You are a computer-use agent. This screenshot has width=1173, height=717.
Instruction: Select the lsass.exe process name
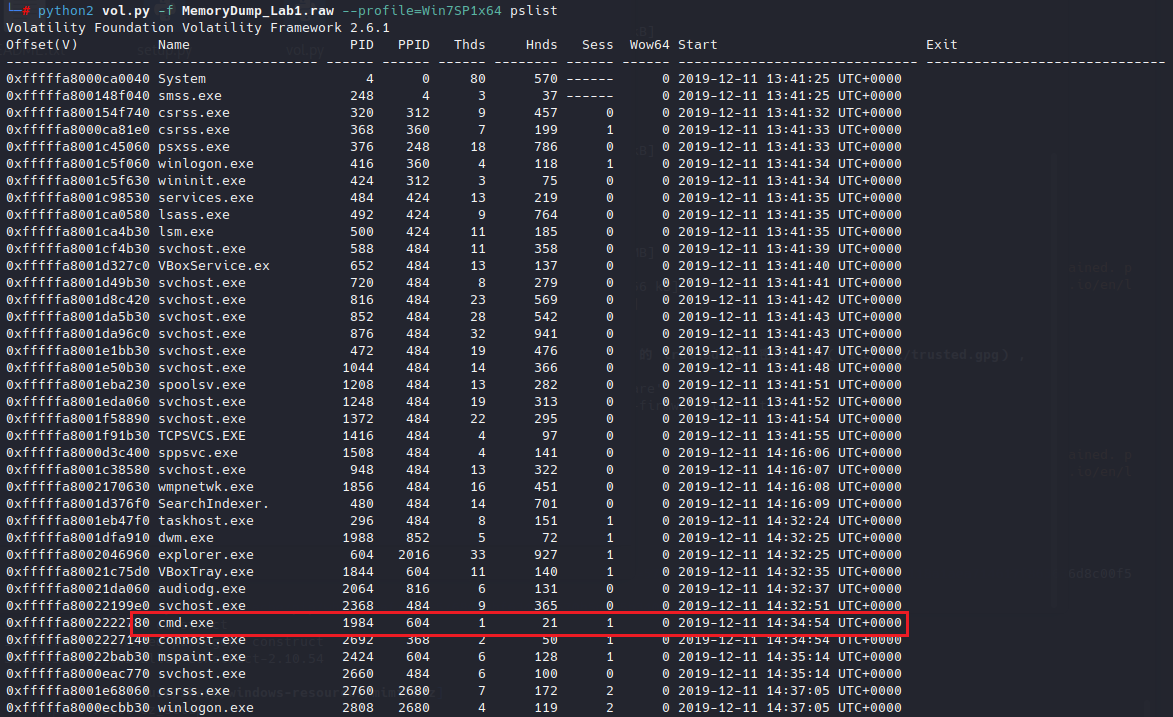(x=194, y=215)
